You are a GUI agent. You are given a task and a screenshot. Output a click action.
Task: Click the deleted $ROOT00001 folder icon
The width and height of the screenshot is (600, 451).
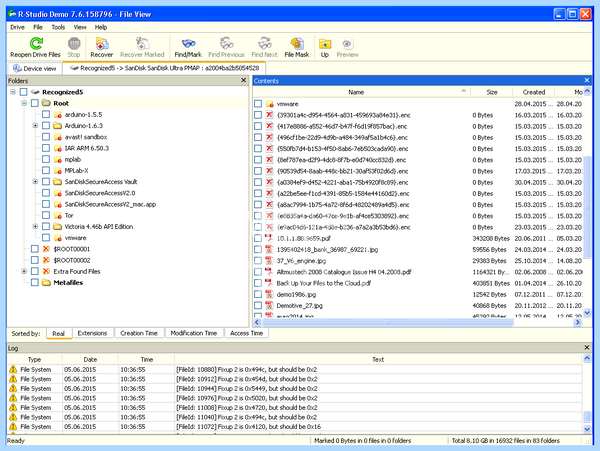[x=46, y=249]
